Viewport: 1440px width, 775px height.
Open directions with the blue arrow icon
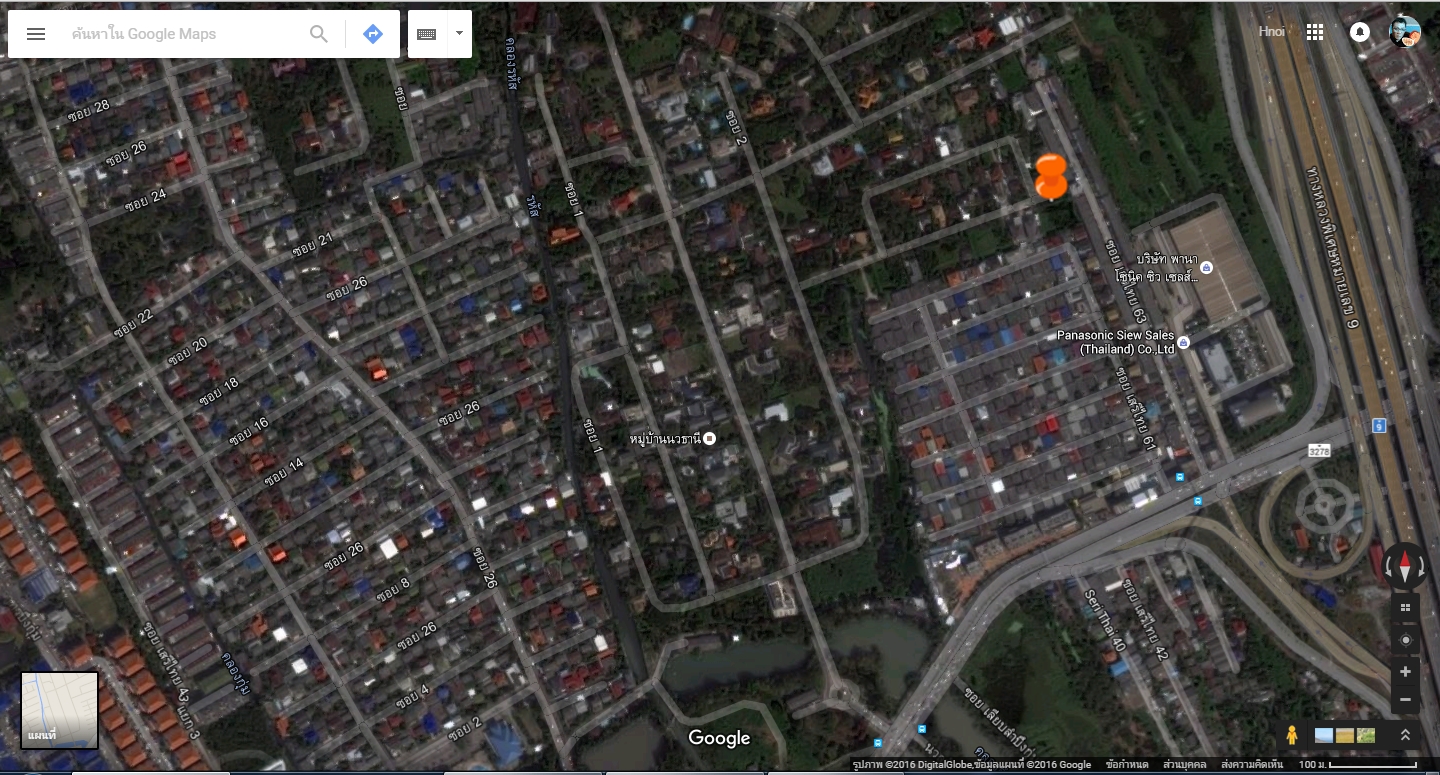pyautogui.click(x=373, y=34)
